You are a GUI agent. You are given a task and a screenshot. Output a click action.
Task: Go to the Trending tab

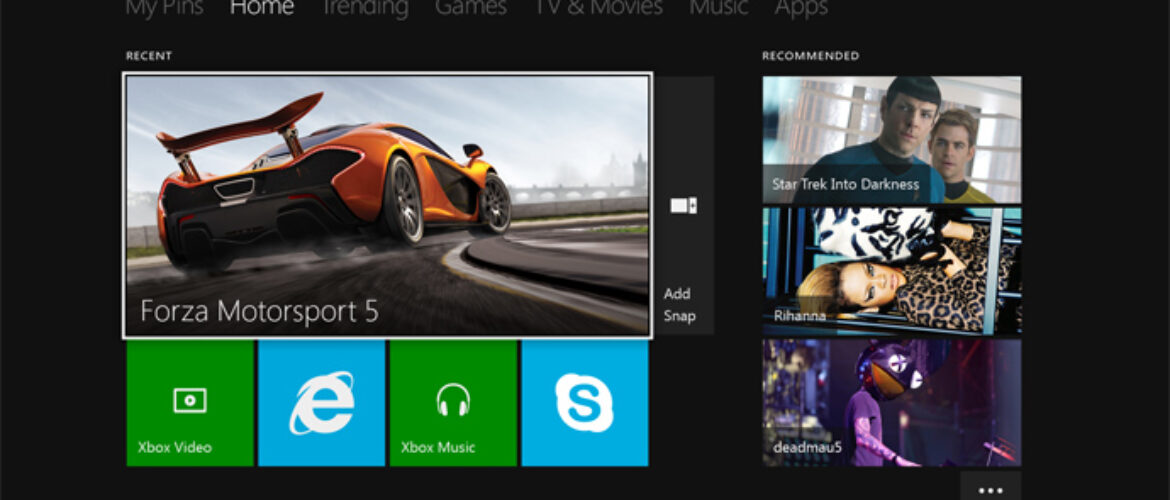(x=364, y=7)
